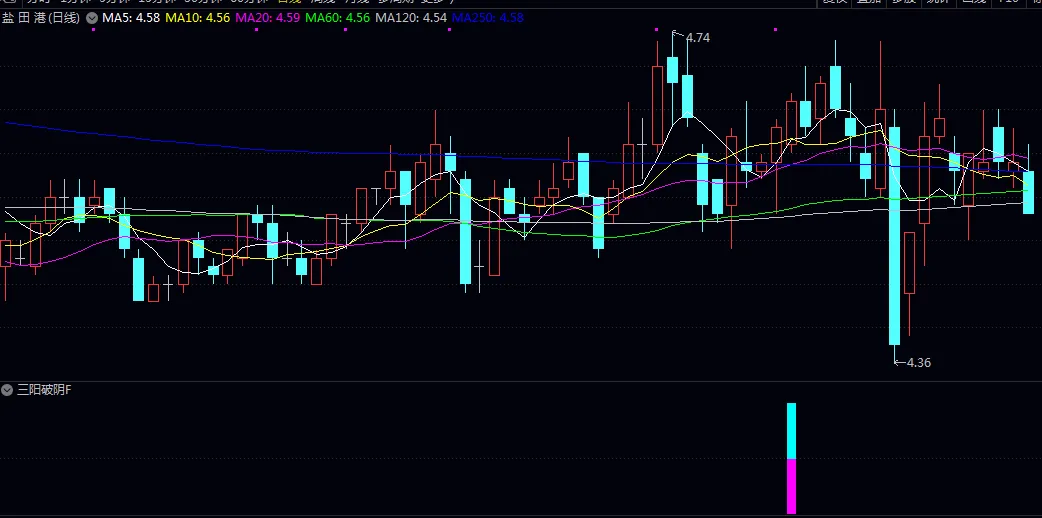Click the 4.74 high price label
Screen dimensions: 1042x518
tap(698, 38)
